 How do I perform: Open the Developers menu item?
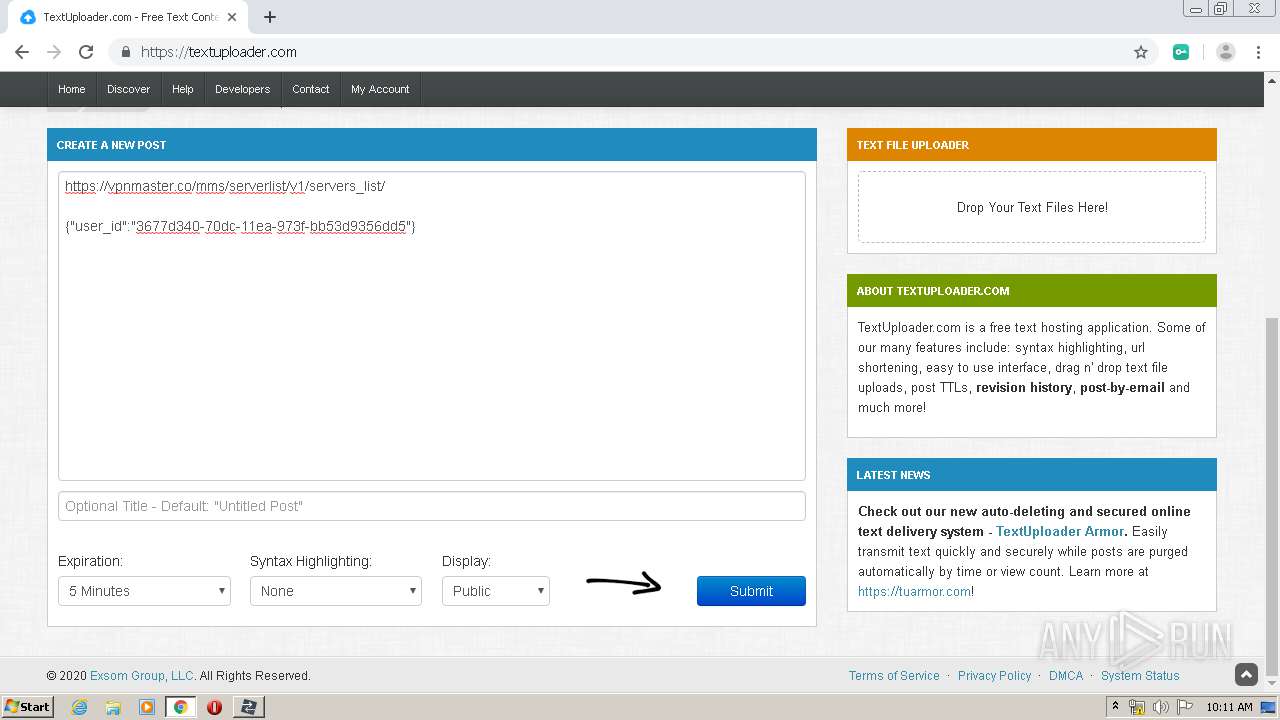coord(243,89)
